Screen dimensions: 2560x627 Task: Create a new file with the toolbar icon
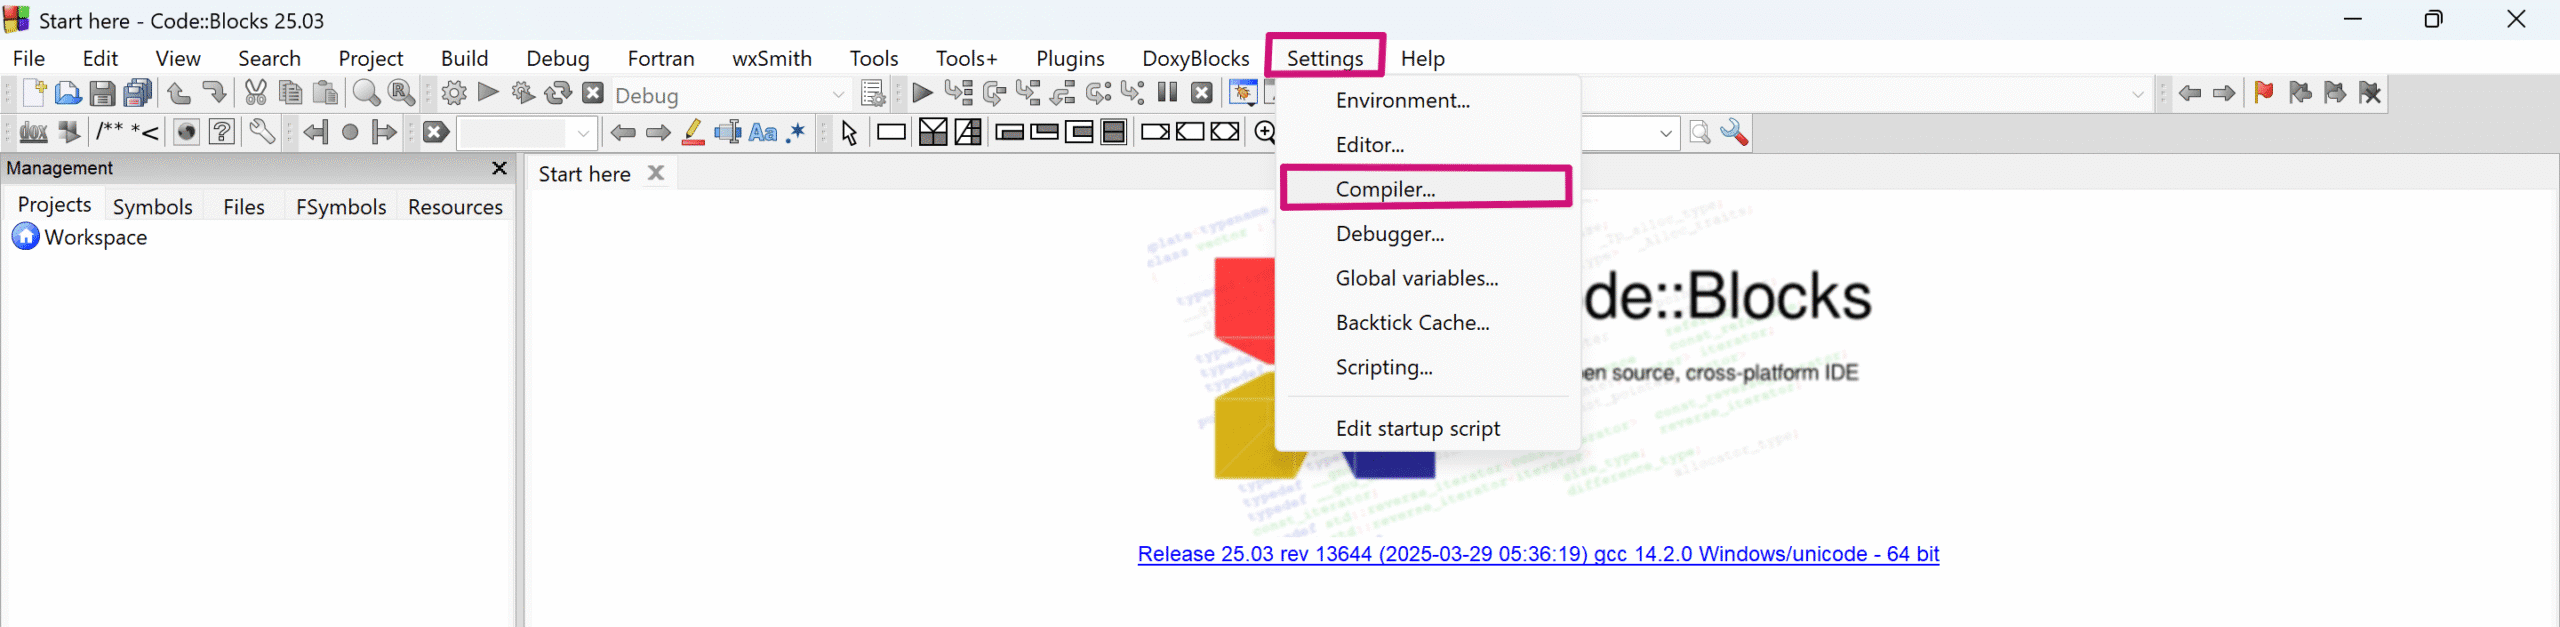pyautogui.click(x=34, y=93)
